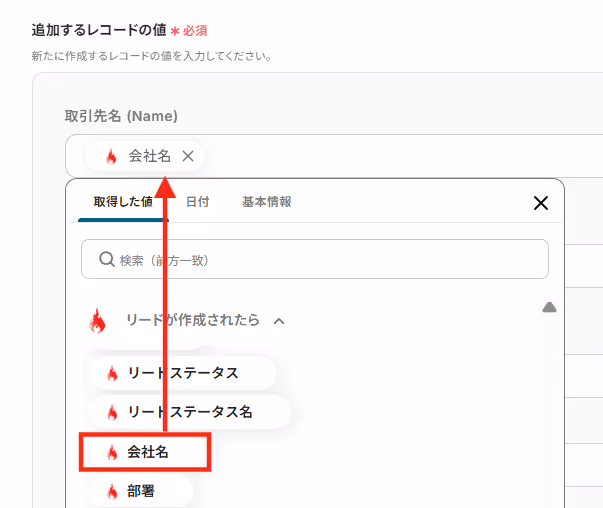The width and height of the screenshot is (603, 508).
Task: Click the flame icon on リードステータス chip
Action: [112, 373]
